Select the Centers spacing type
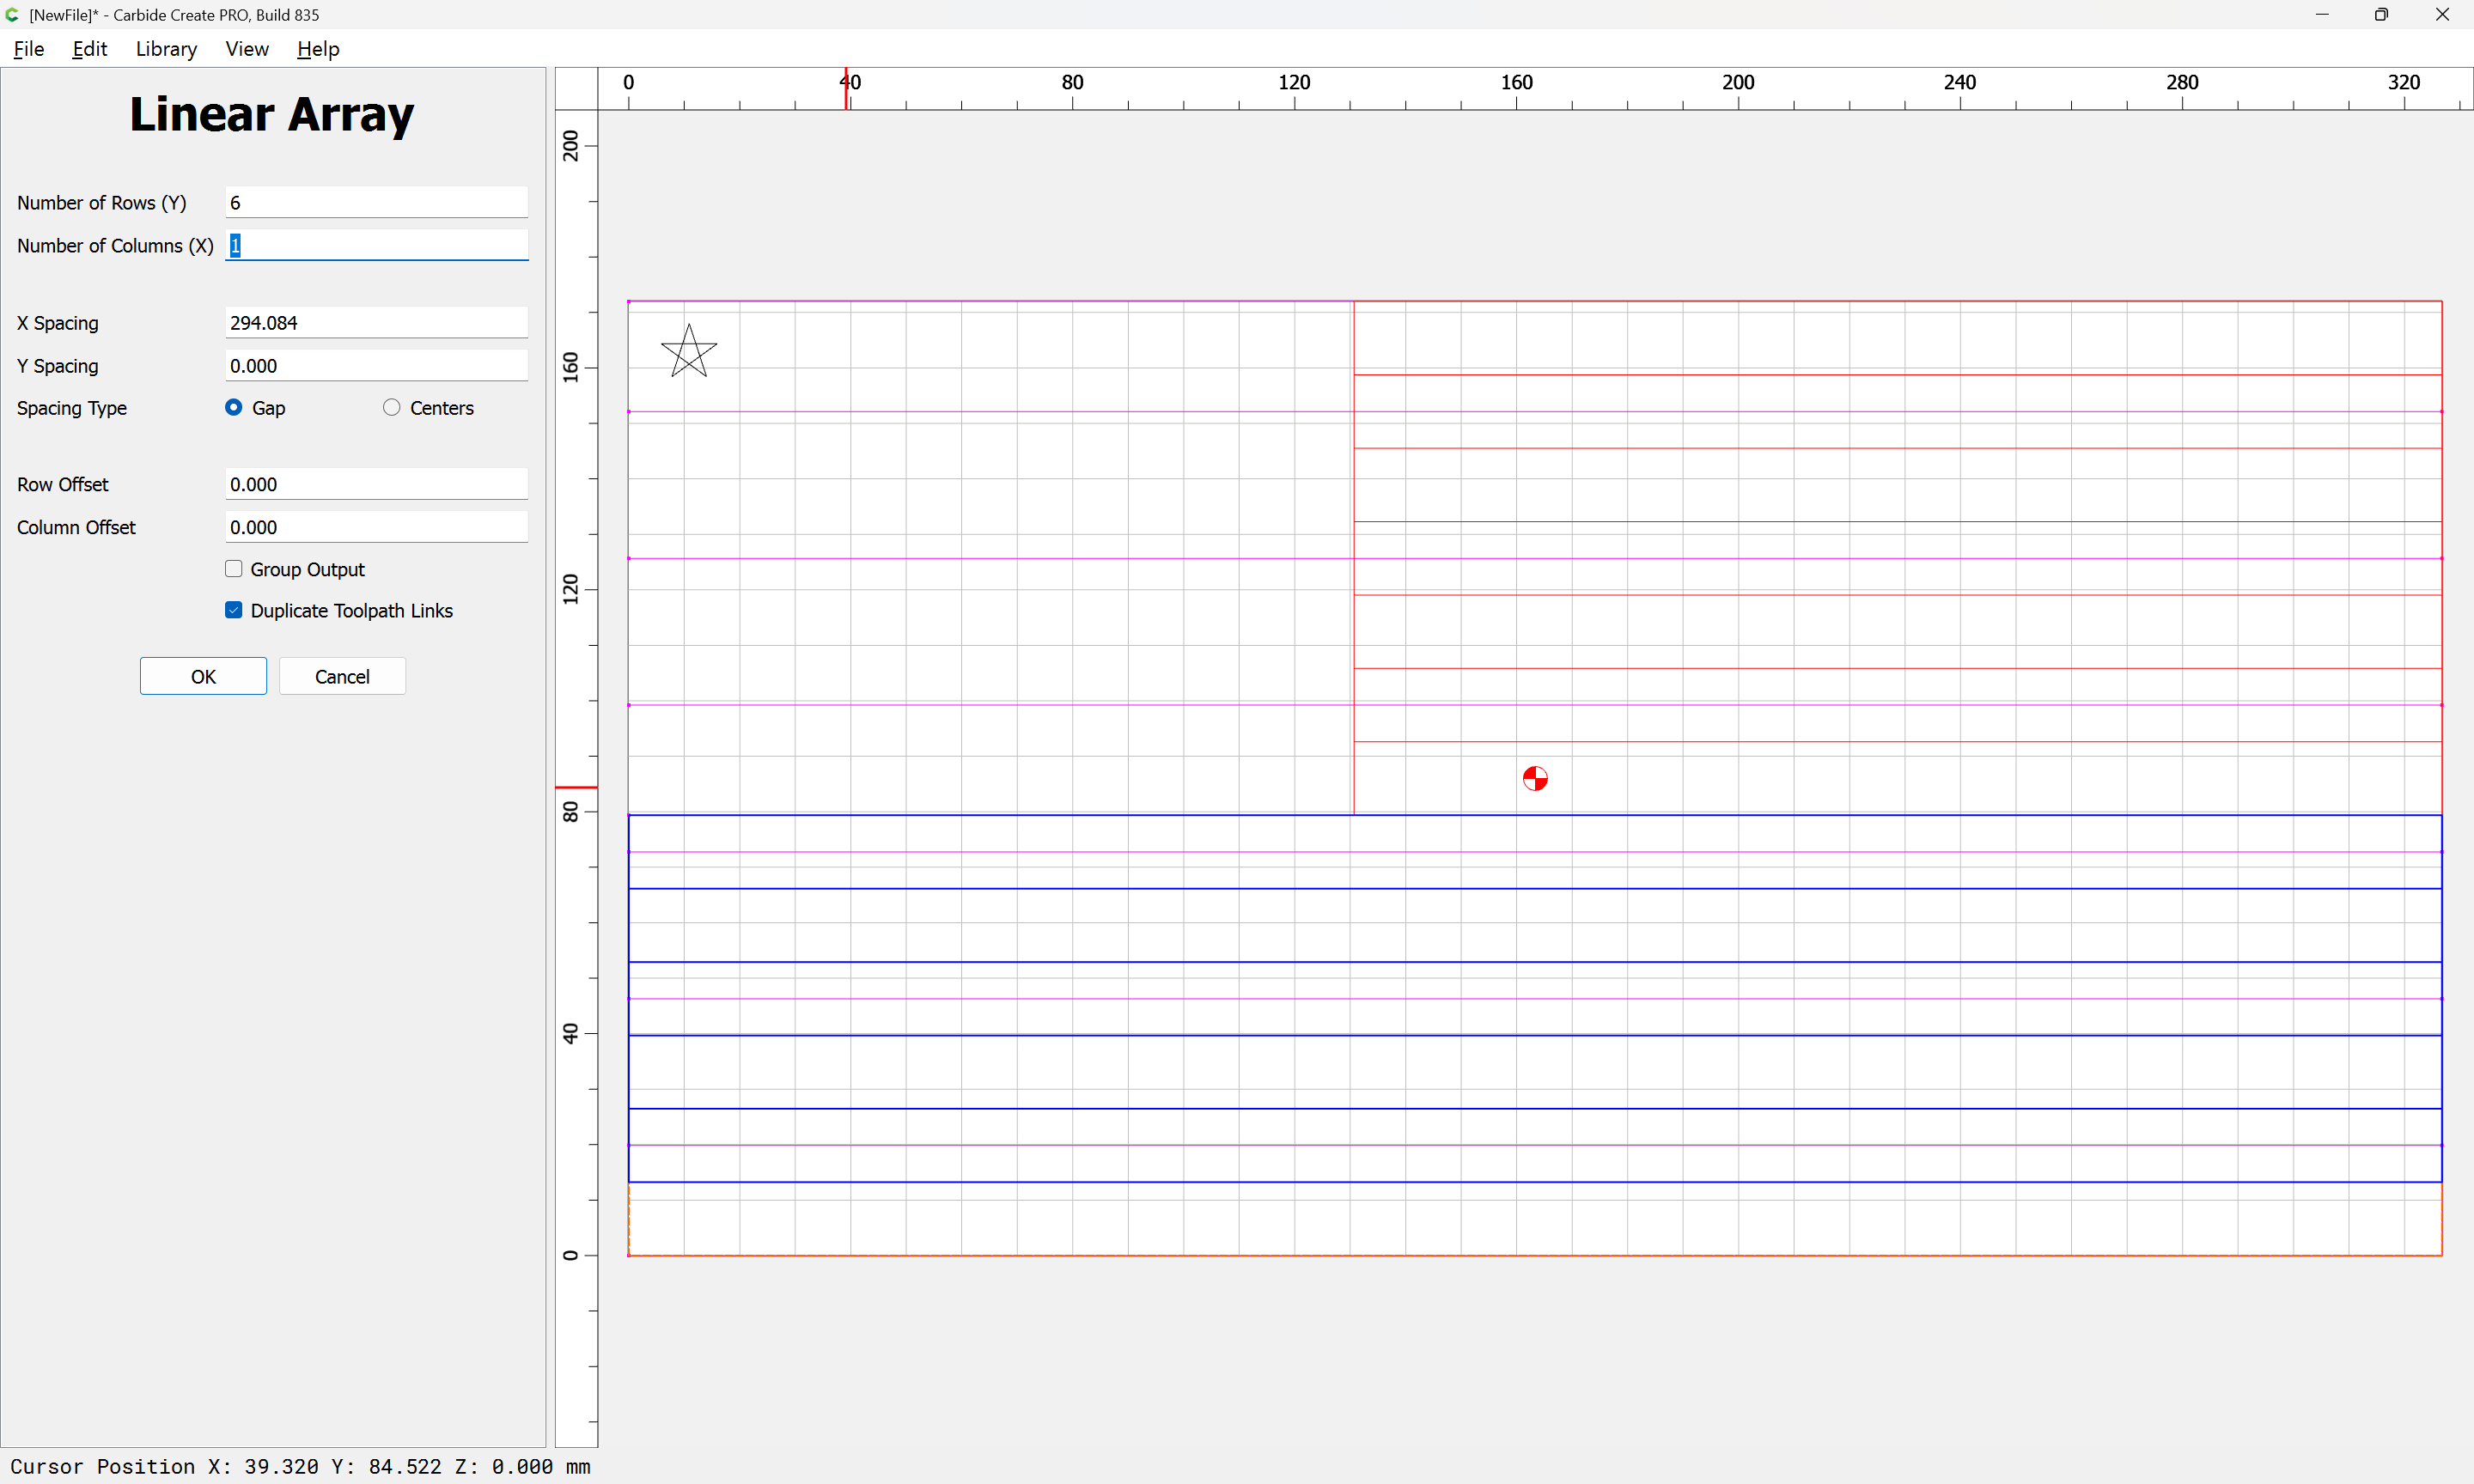This screenshot has width=2474, height=1484. point(392,407)
